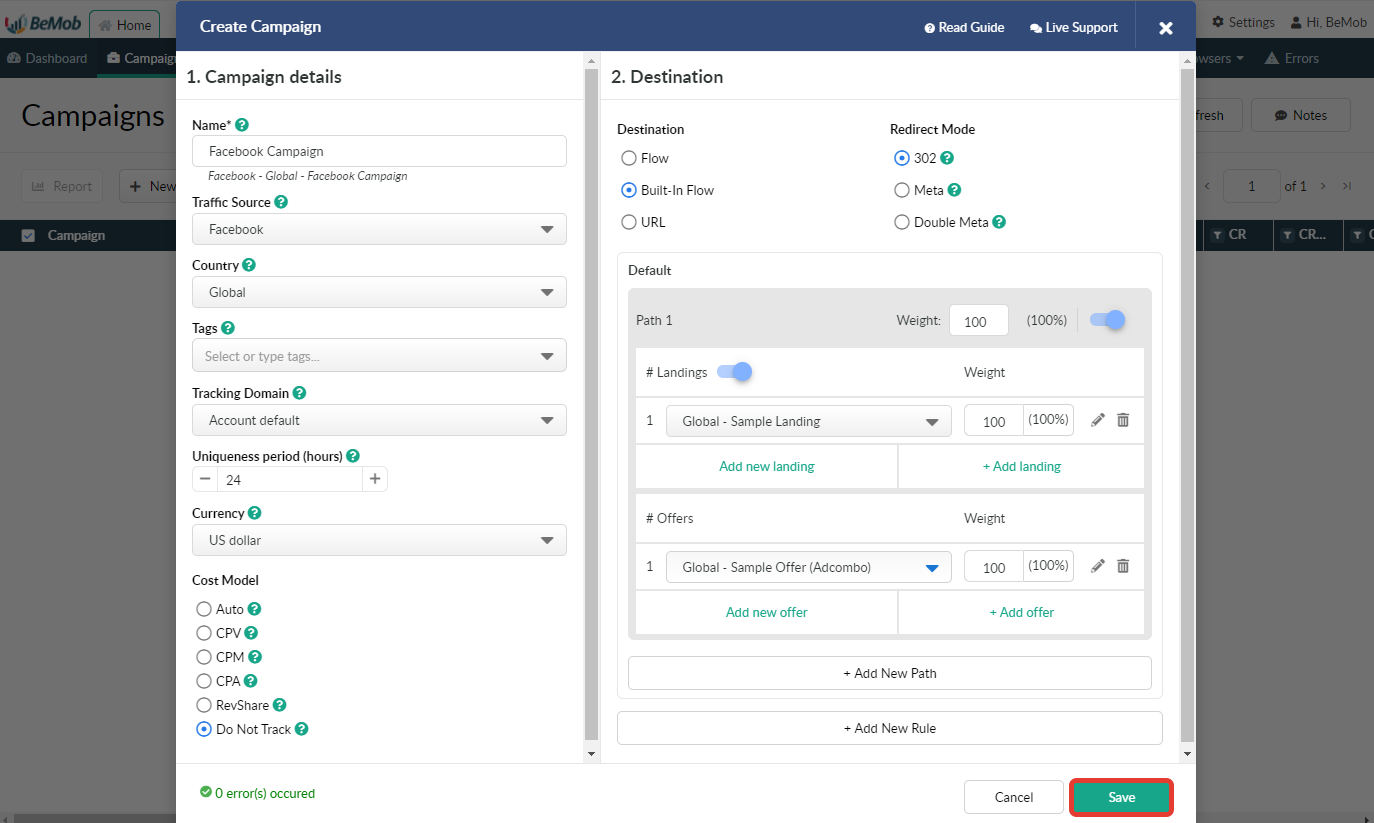The width and height of the screenshot is (1374, 823).
Task: Click the Cancel button
Action: [x=1014, y=797]
